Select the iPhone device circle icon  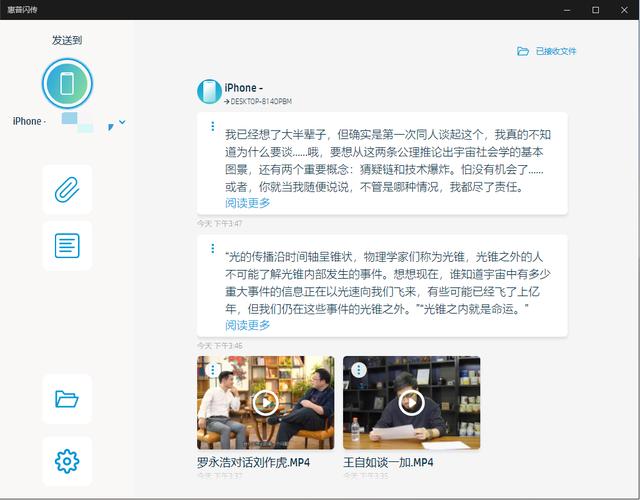click(x=67, y=83)
